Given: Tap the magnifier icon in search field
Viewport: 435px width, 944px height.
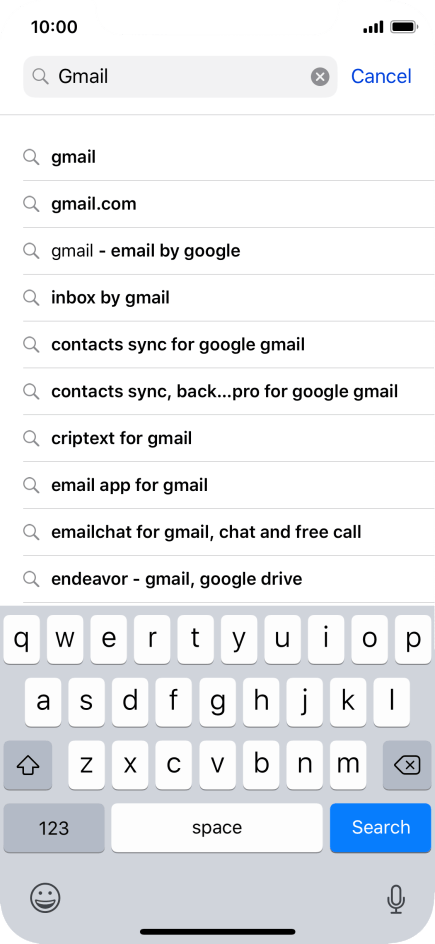Looking at the screenshot, I should pos(40,76).
